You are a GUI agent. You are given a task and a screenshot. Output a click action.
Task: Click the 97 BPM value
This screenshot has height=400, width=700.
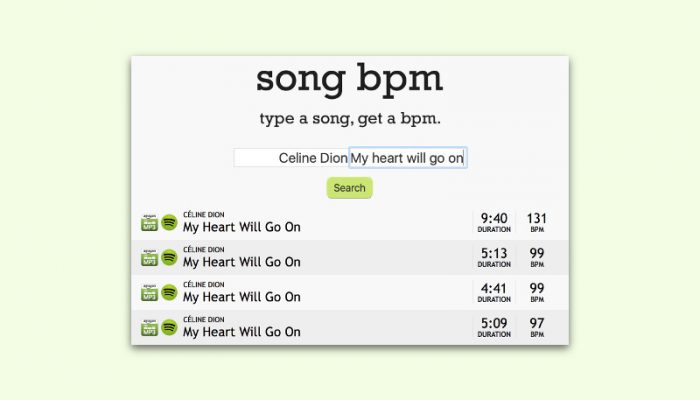coord(537,323)
